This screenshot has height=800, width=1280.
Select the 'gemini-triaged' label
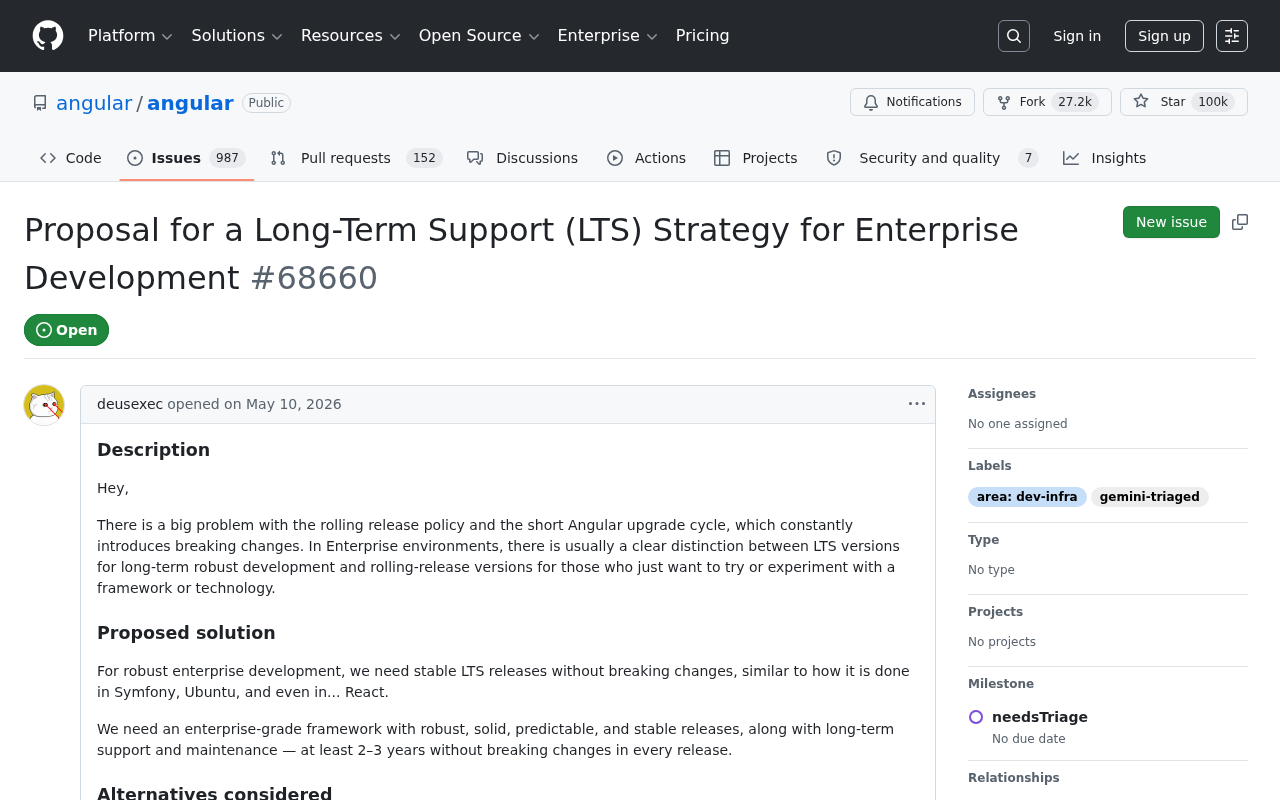[1150, 497]
